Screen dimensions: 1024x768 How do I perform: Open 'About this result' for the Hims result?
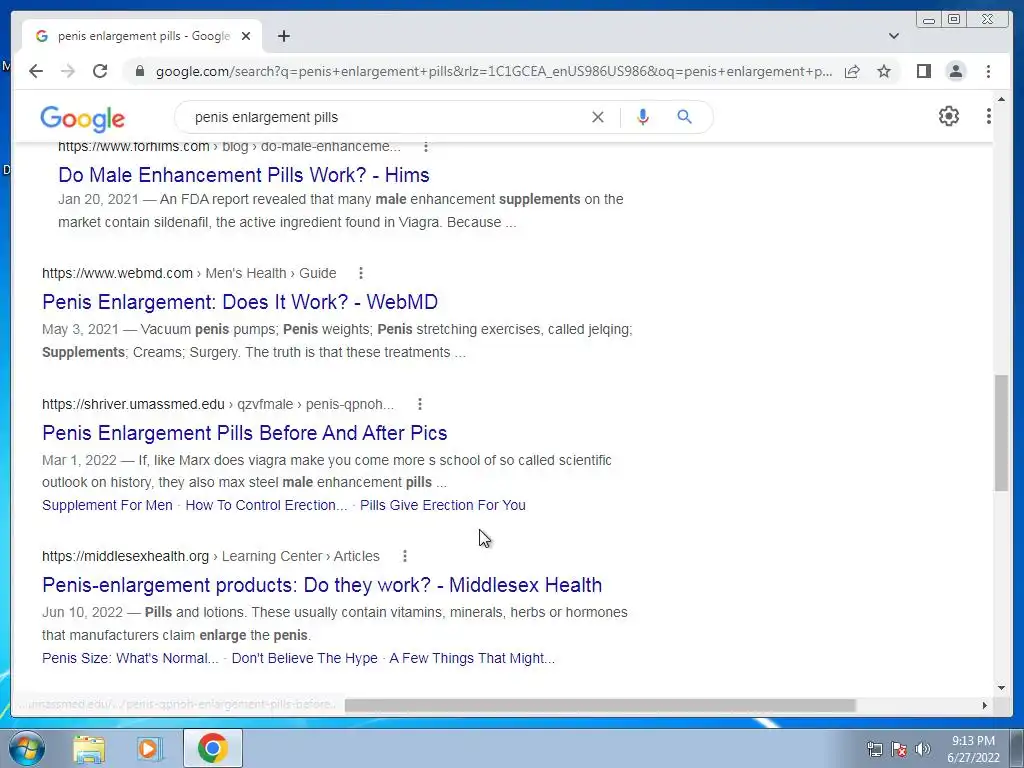[426, 146]
